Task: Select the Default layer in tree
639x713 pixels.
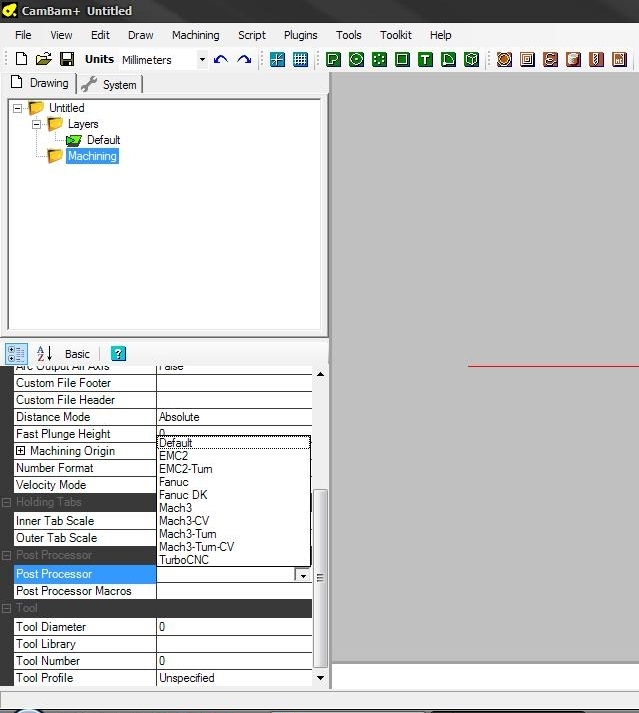Action: [x=103, y=140]
